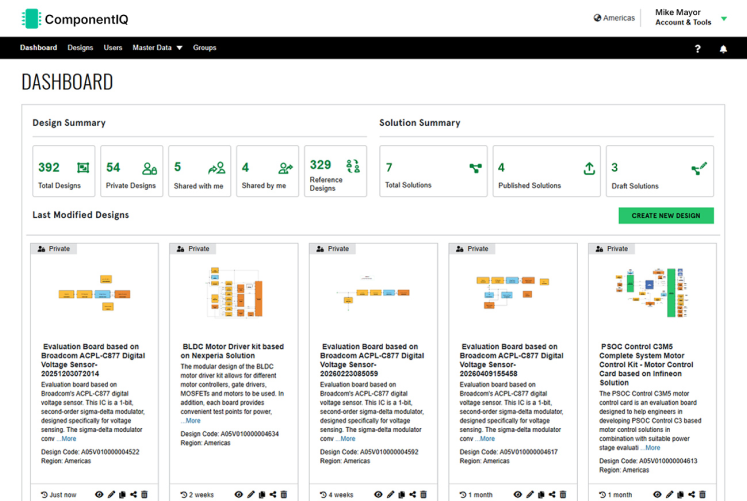Viewport: 747px width, 501px height.
Task: Delete the PSOC Control C3M5 design
Action: (702, 494)
